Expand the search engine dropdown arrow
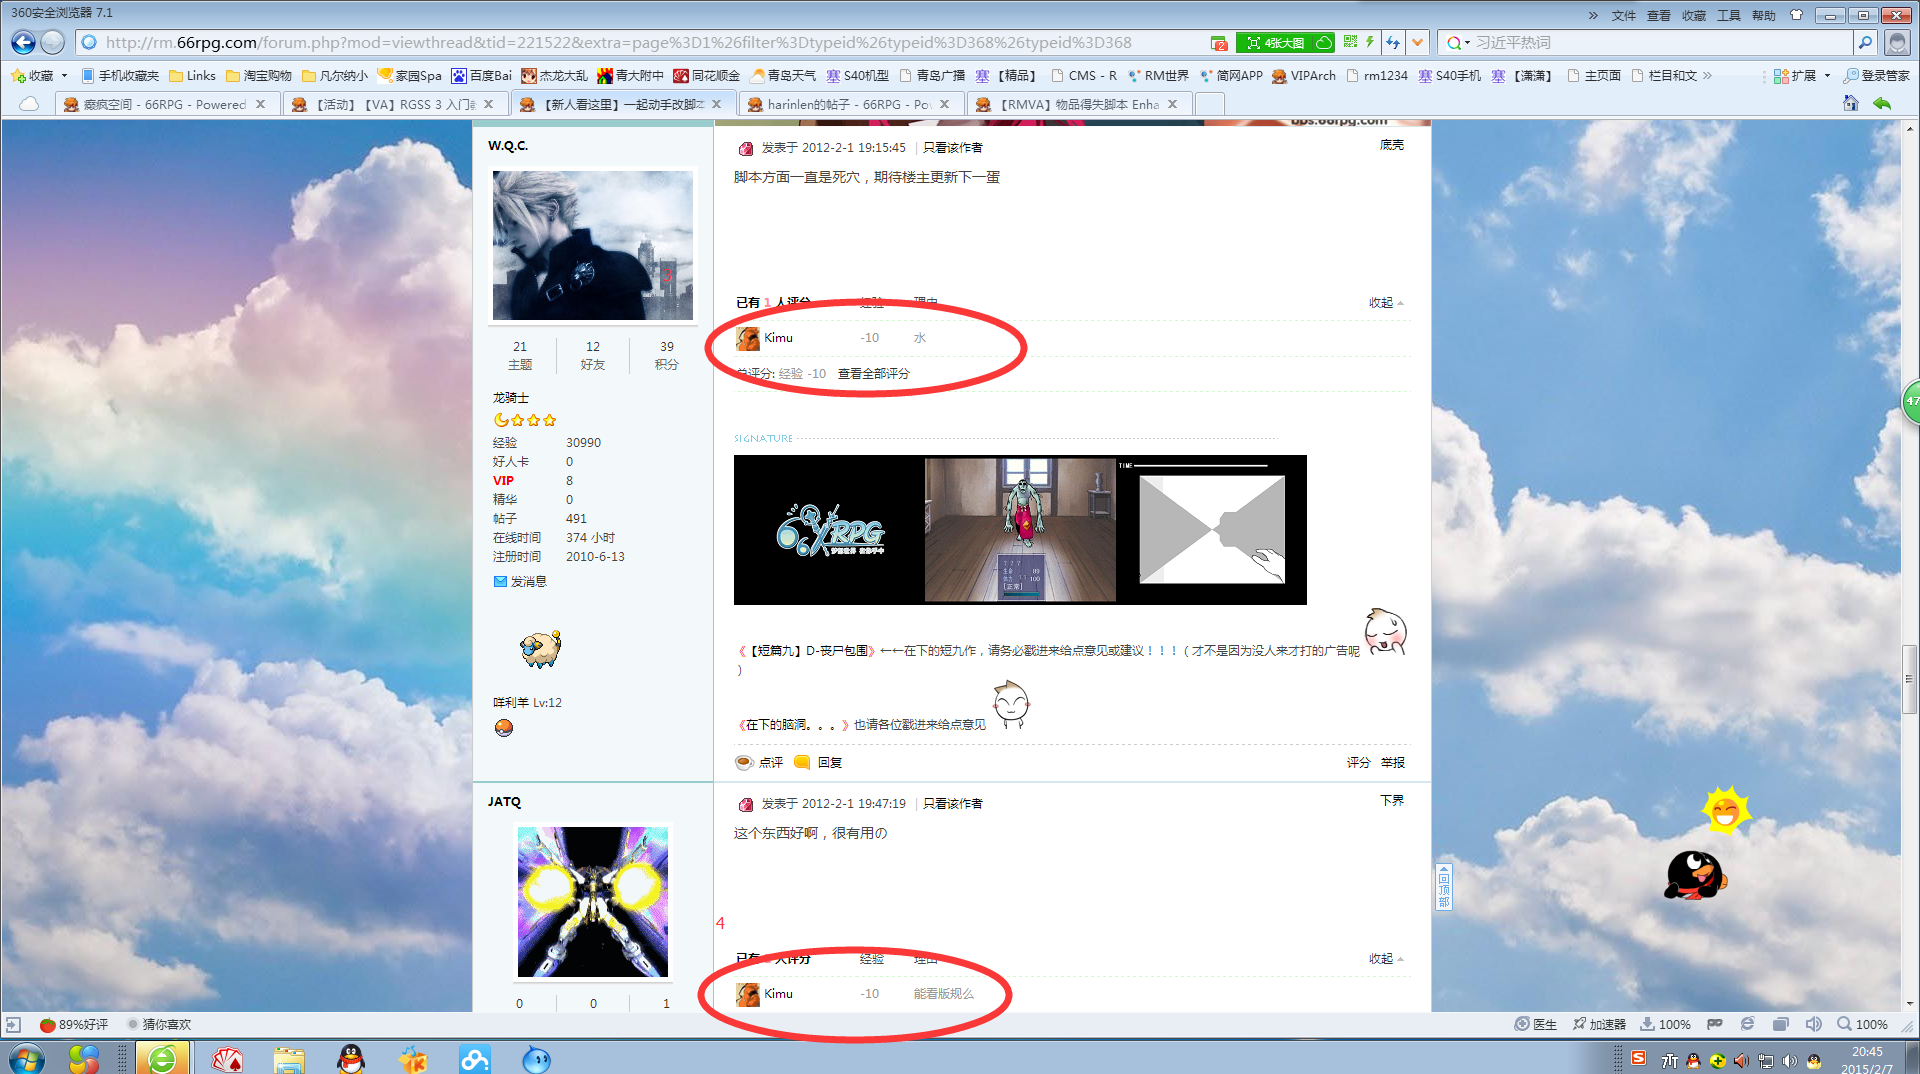Viewport: 1920px width, 1074px height. pyautogui.click(x=1467, y=43)
